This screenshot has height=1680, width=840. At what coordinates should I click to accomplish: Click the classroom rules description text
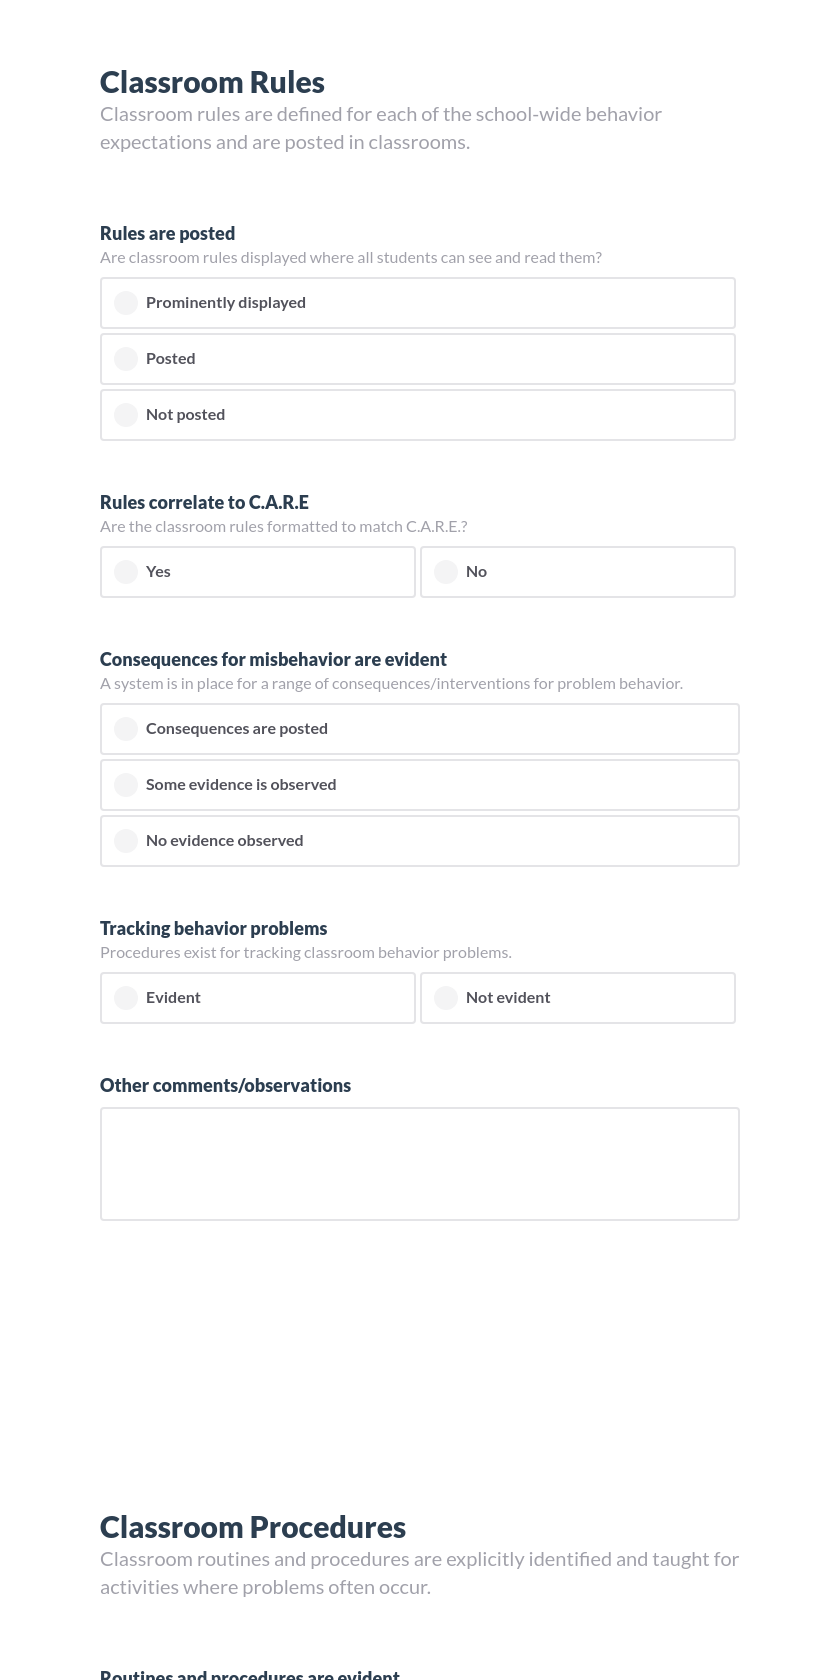(x=381, y=127)
